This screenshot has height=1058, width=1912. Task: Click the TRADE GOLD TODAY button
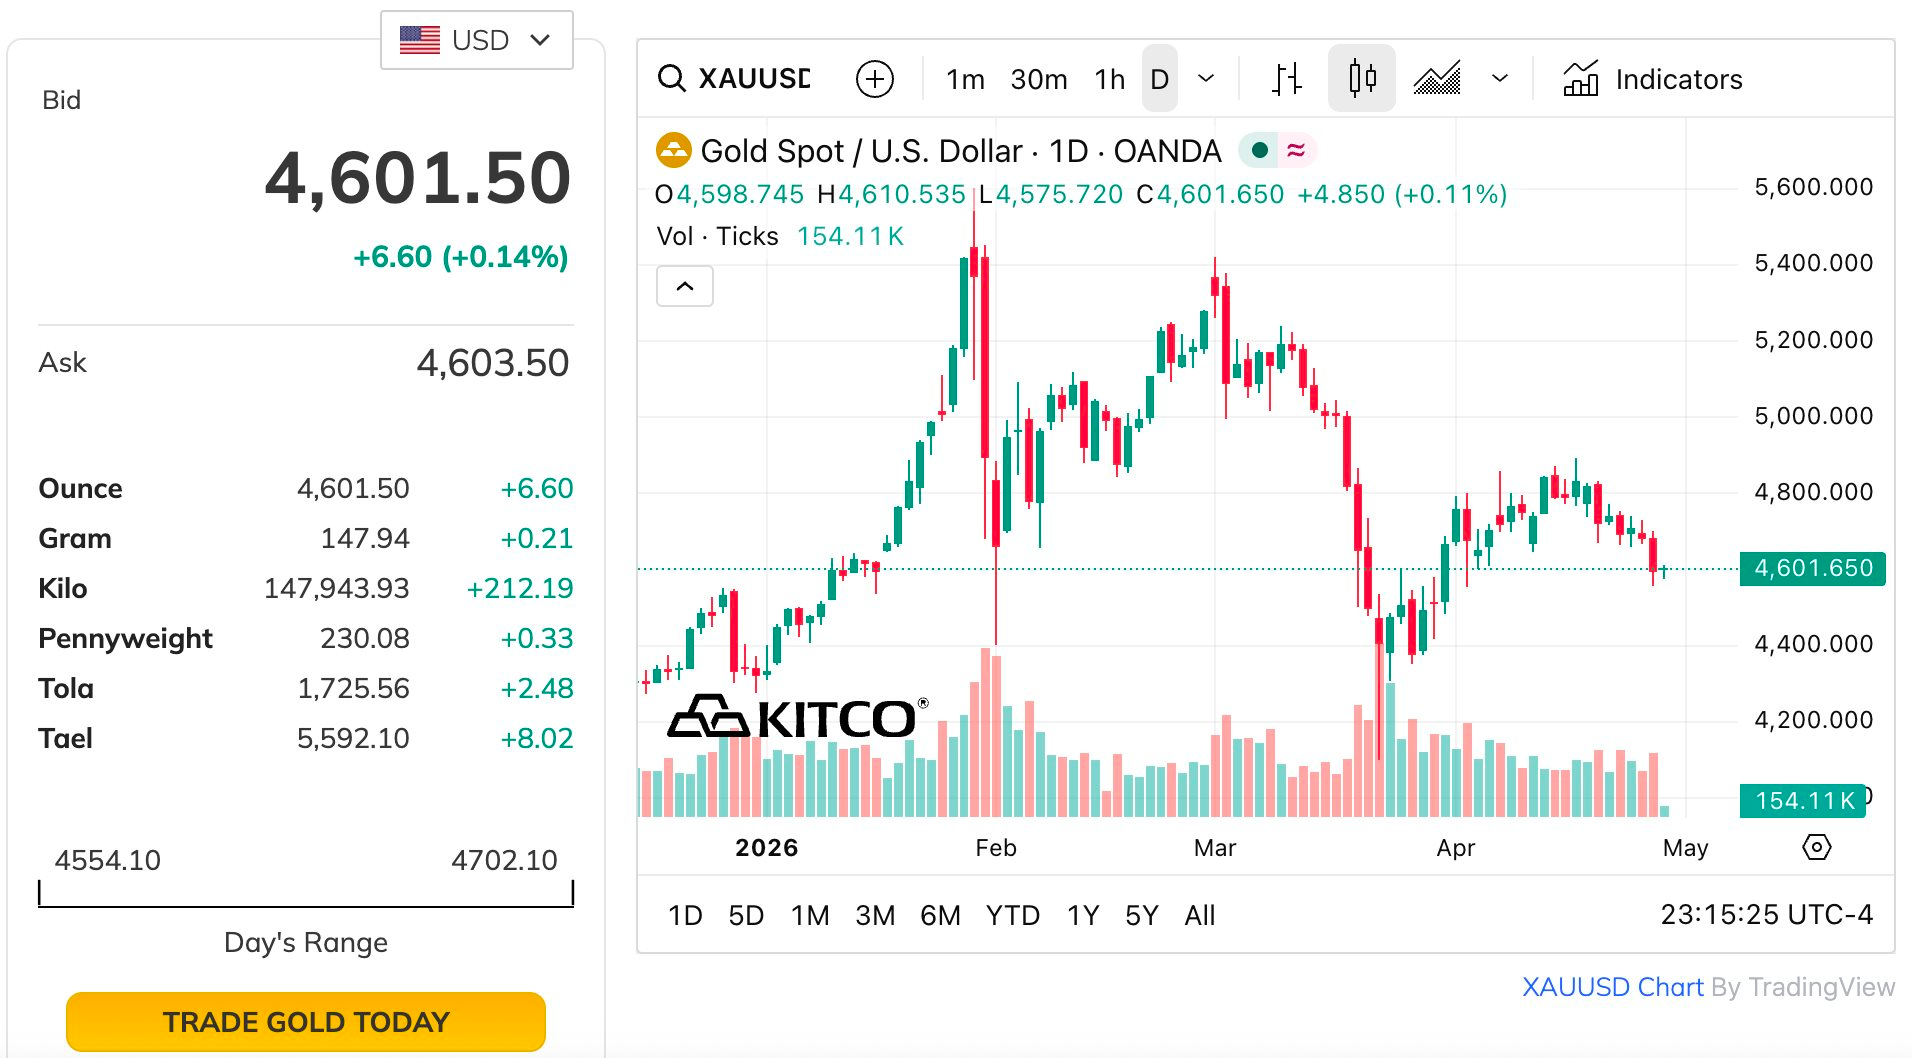(306, 1021)
